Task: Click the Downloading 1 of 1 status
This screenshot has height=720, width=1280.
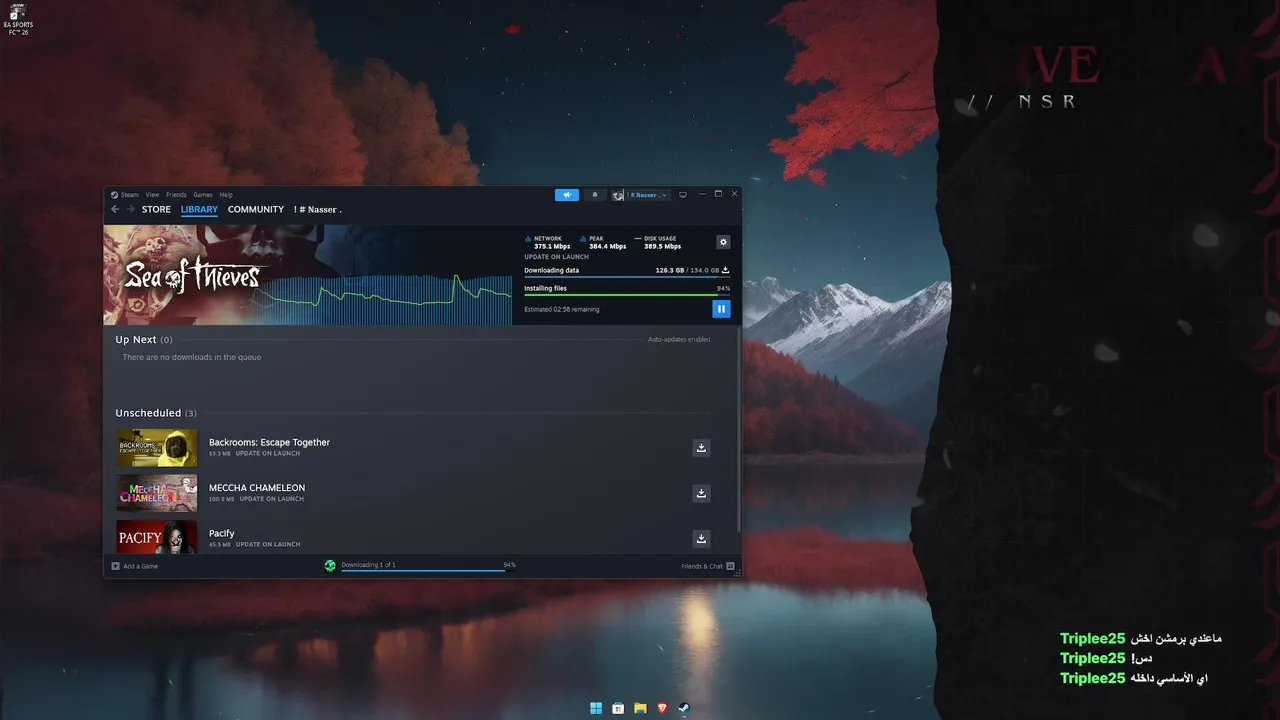Action: click(368, 565)
